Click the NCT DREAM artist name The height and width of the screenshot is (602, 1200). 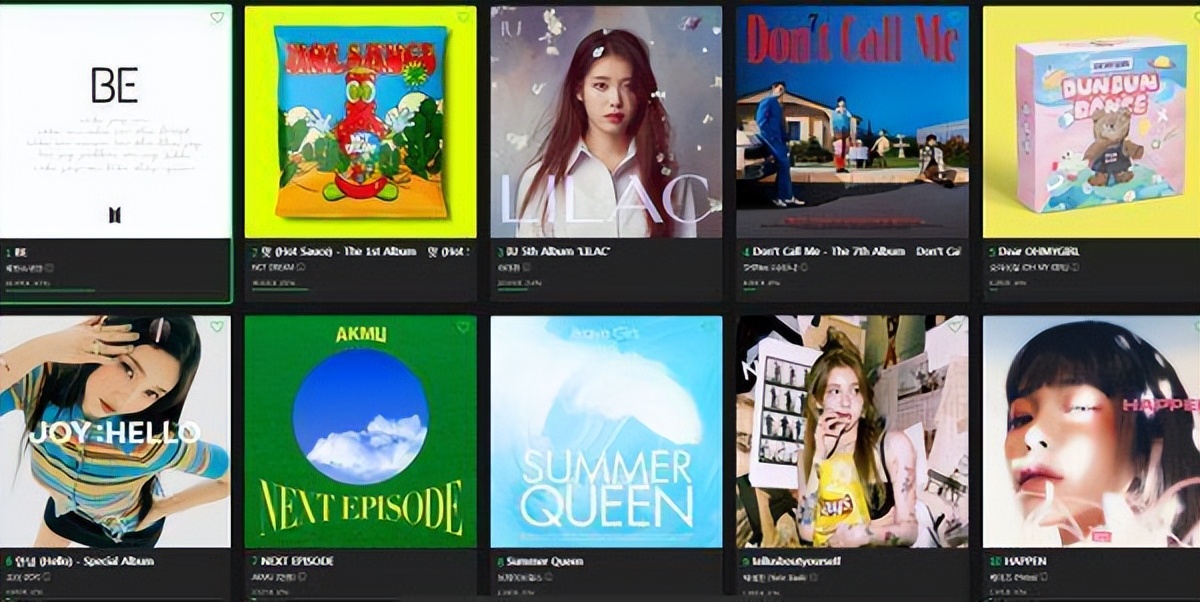(272, 267)
